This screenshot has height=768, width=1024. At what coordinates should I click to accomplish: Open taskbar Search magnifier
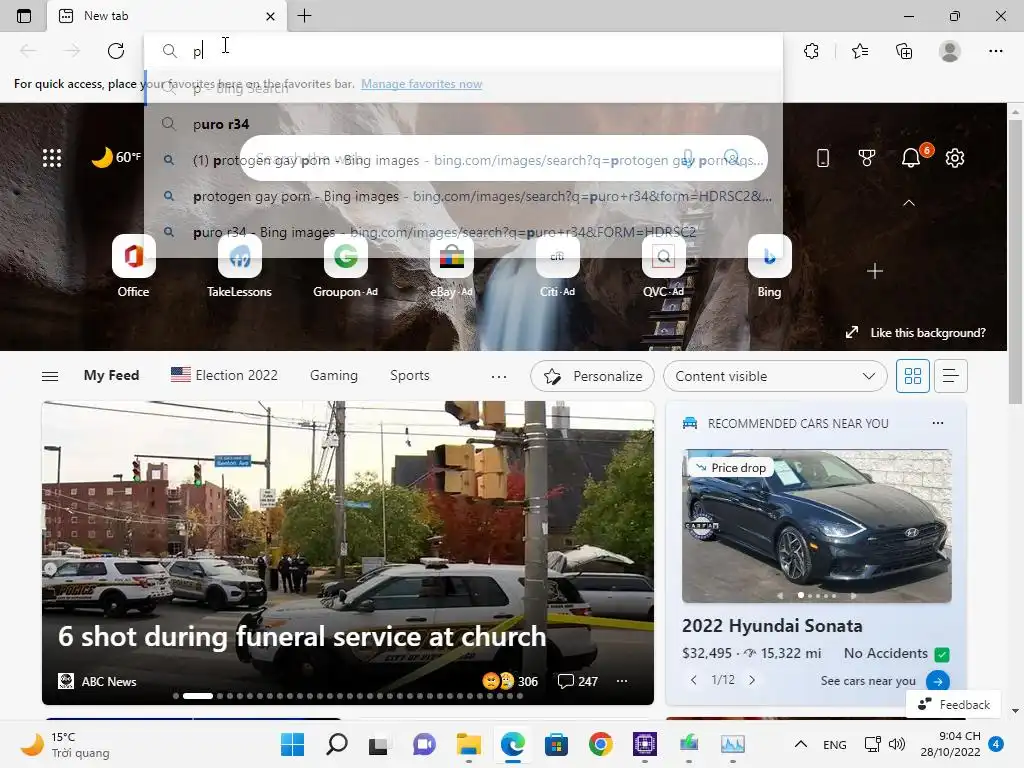[336, 744]
